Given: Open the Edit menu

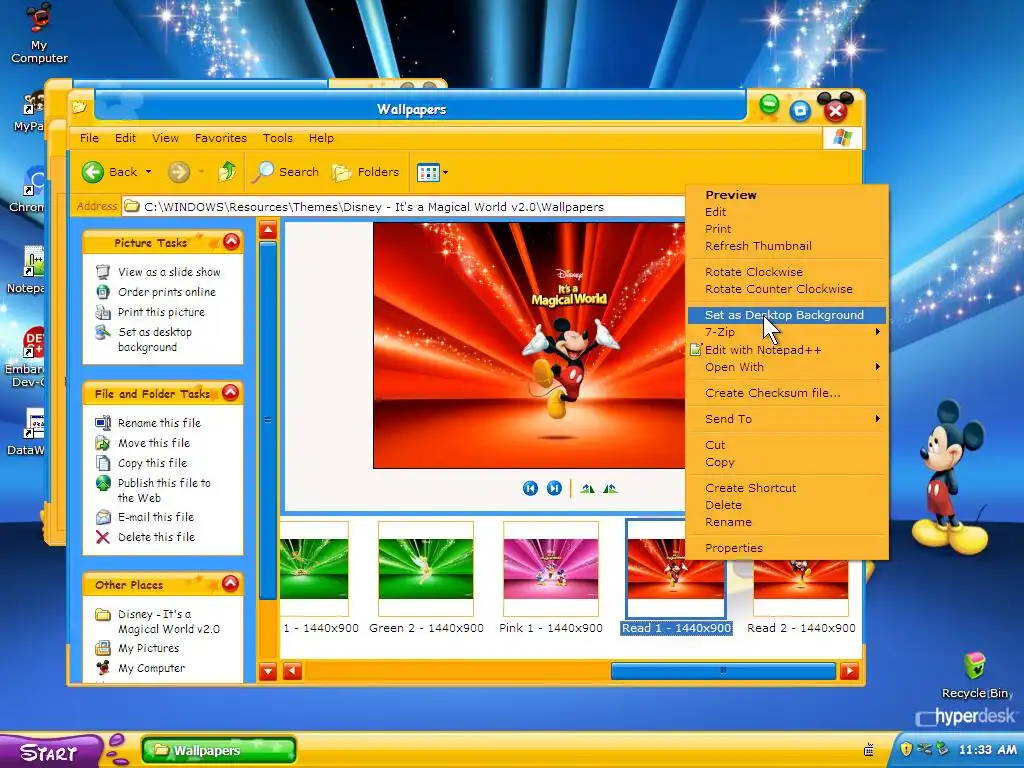Looking at the screenshot, I should click(125, 138).
